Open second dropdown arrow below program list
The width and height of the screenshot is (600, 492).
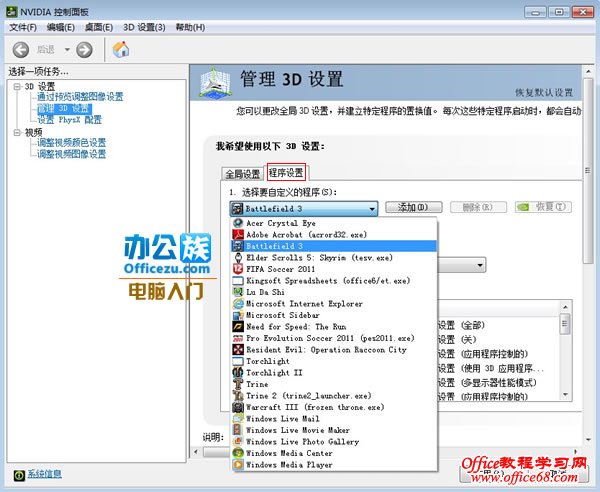pyautogui.click(x=480, y=265)
